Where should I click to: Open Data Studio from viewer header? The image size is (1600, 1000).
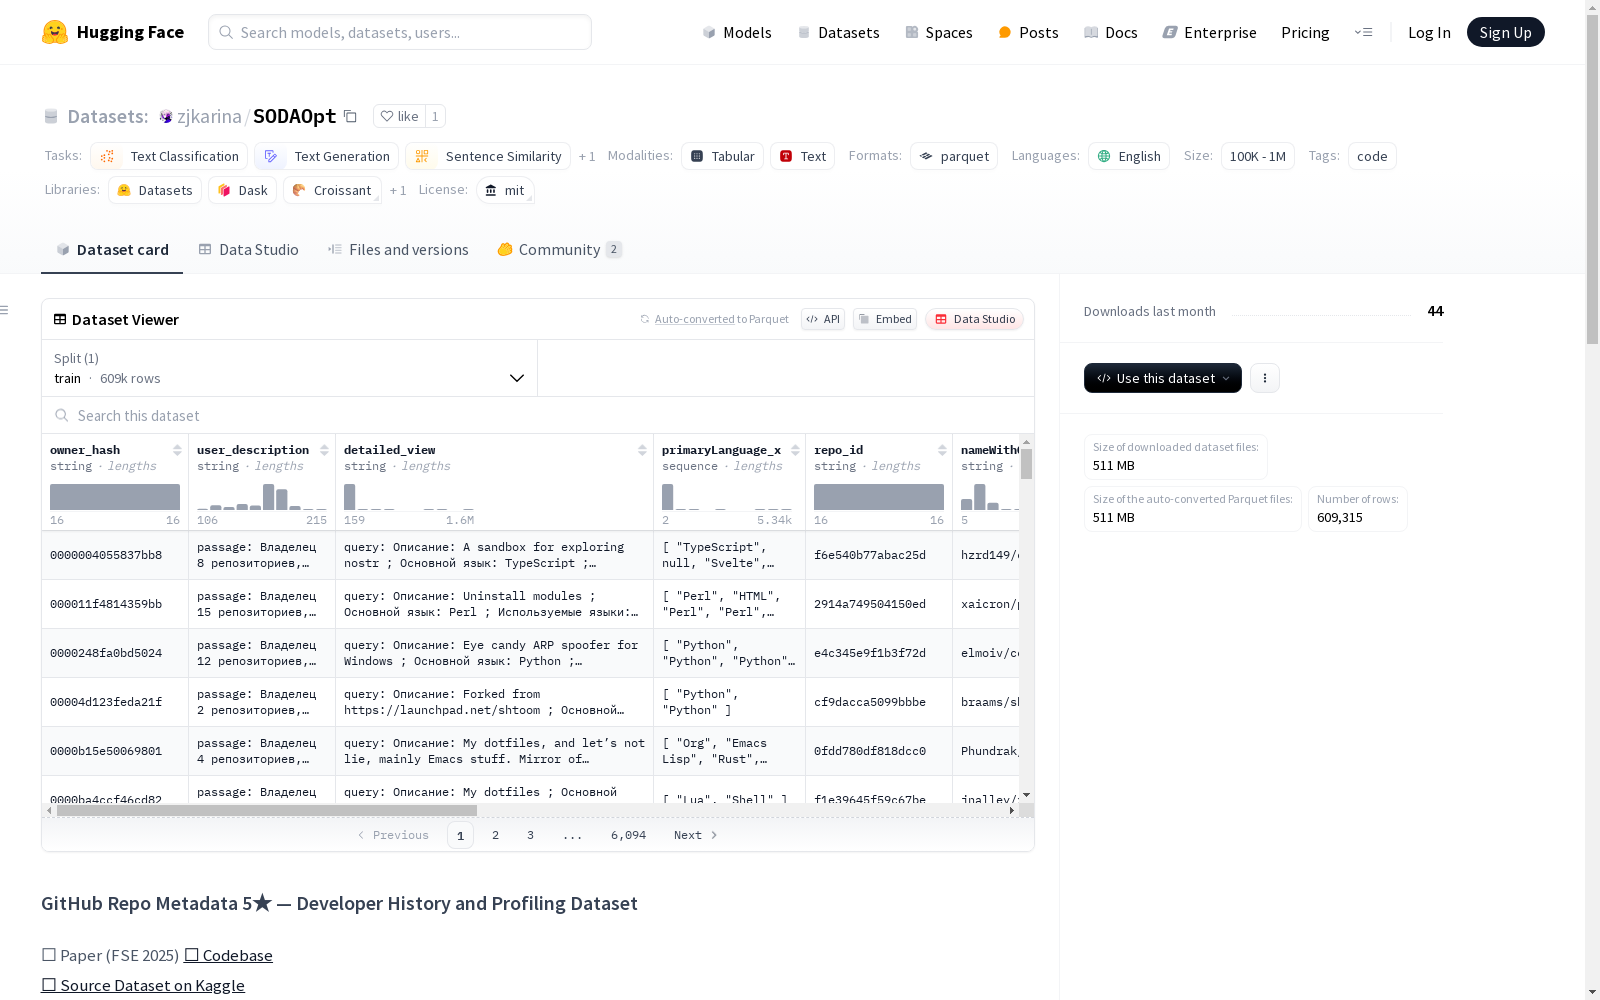point(975,319)
